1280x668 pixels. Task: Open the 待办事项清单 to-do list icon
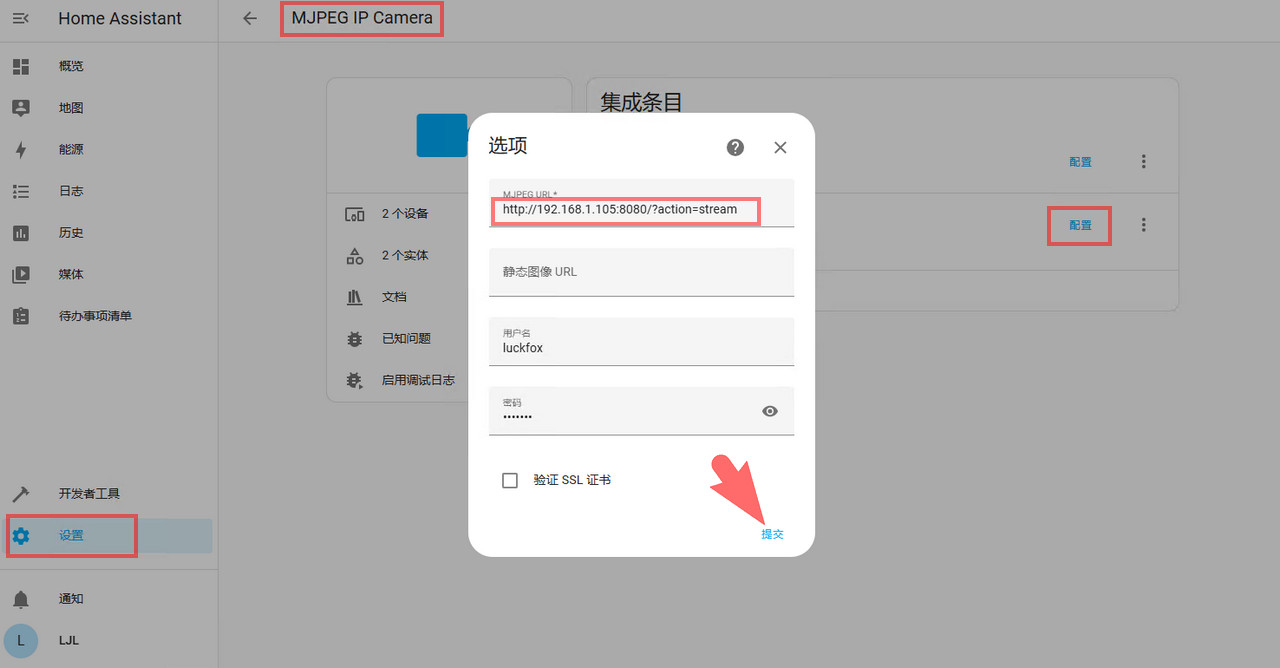(21, 316)
